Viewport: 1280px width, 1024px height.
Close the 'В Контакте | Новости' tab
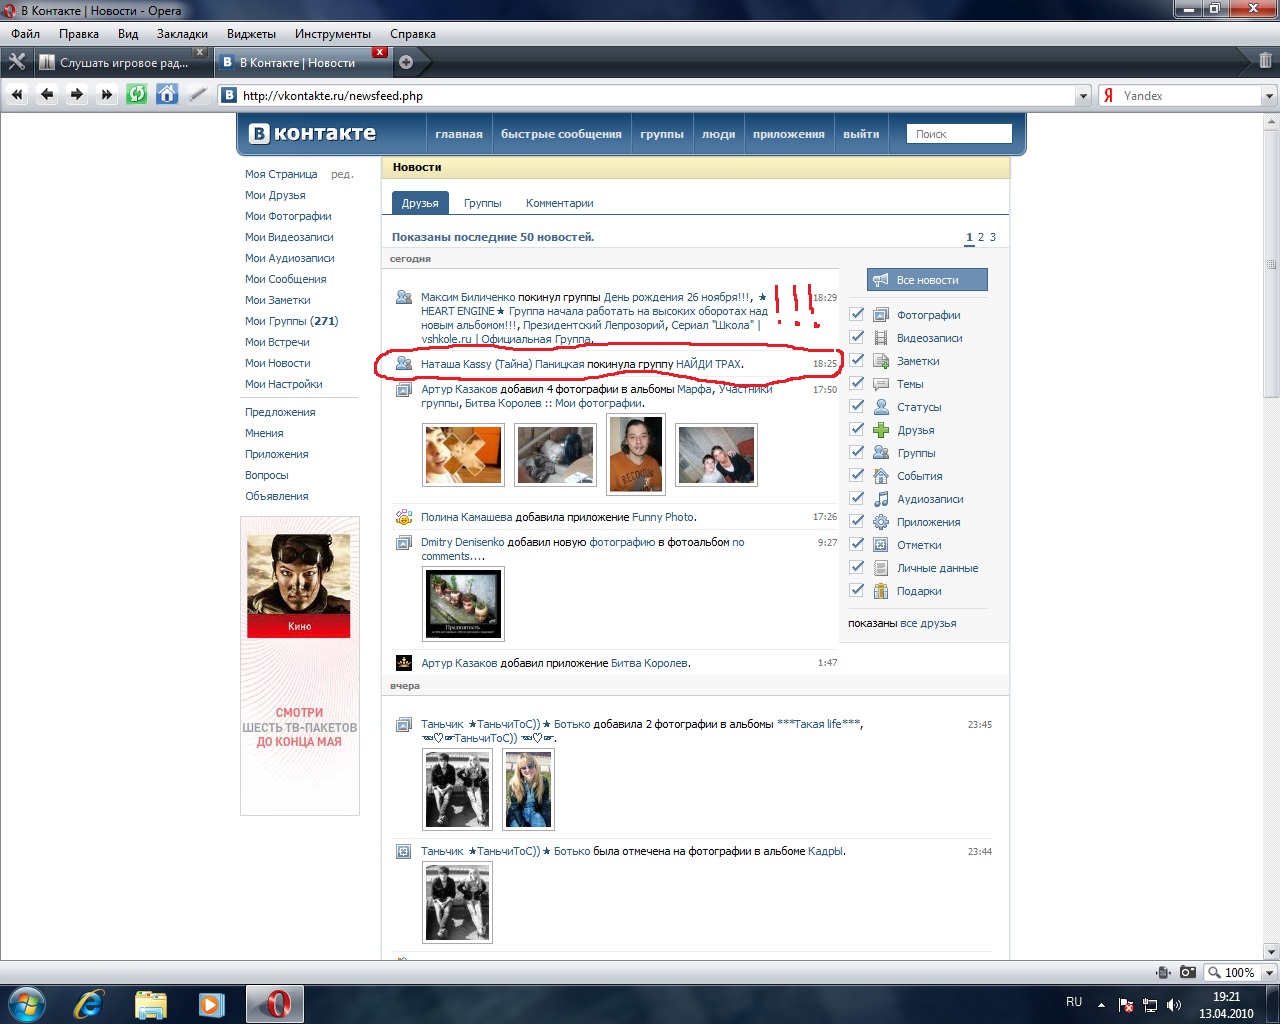tap(379, 52)
